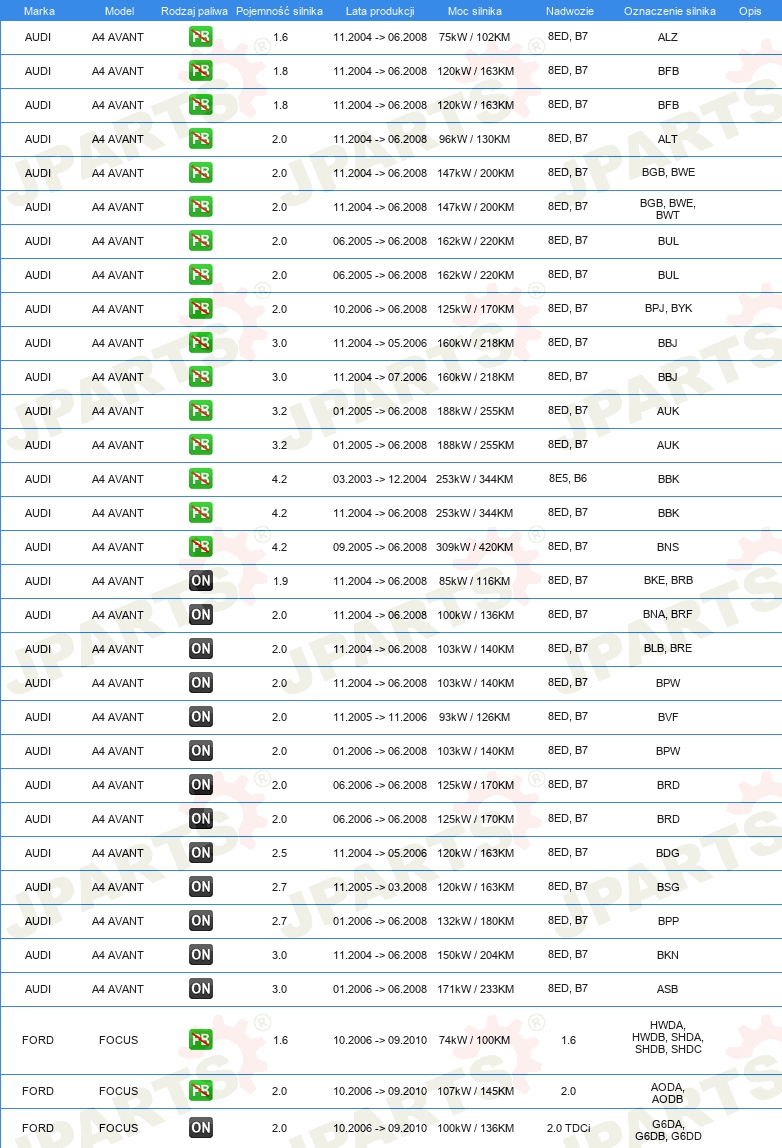Screen dimensions: 782x1148
Task: Click petrol icon in BGB, BWE, BWT row
Action: [201, 206]
